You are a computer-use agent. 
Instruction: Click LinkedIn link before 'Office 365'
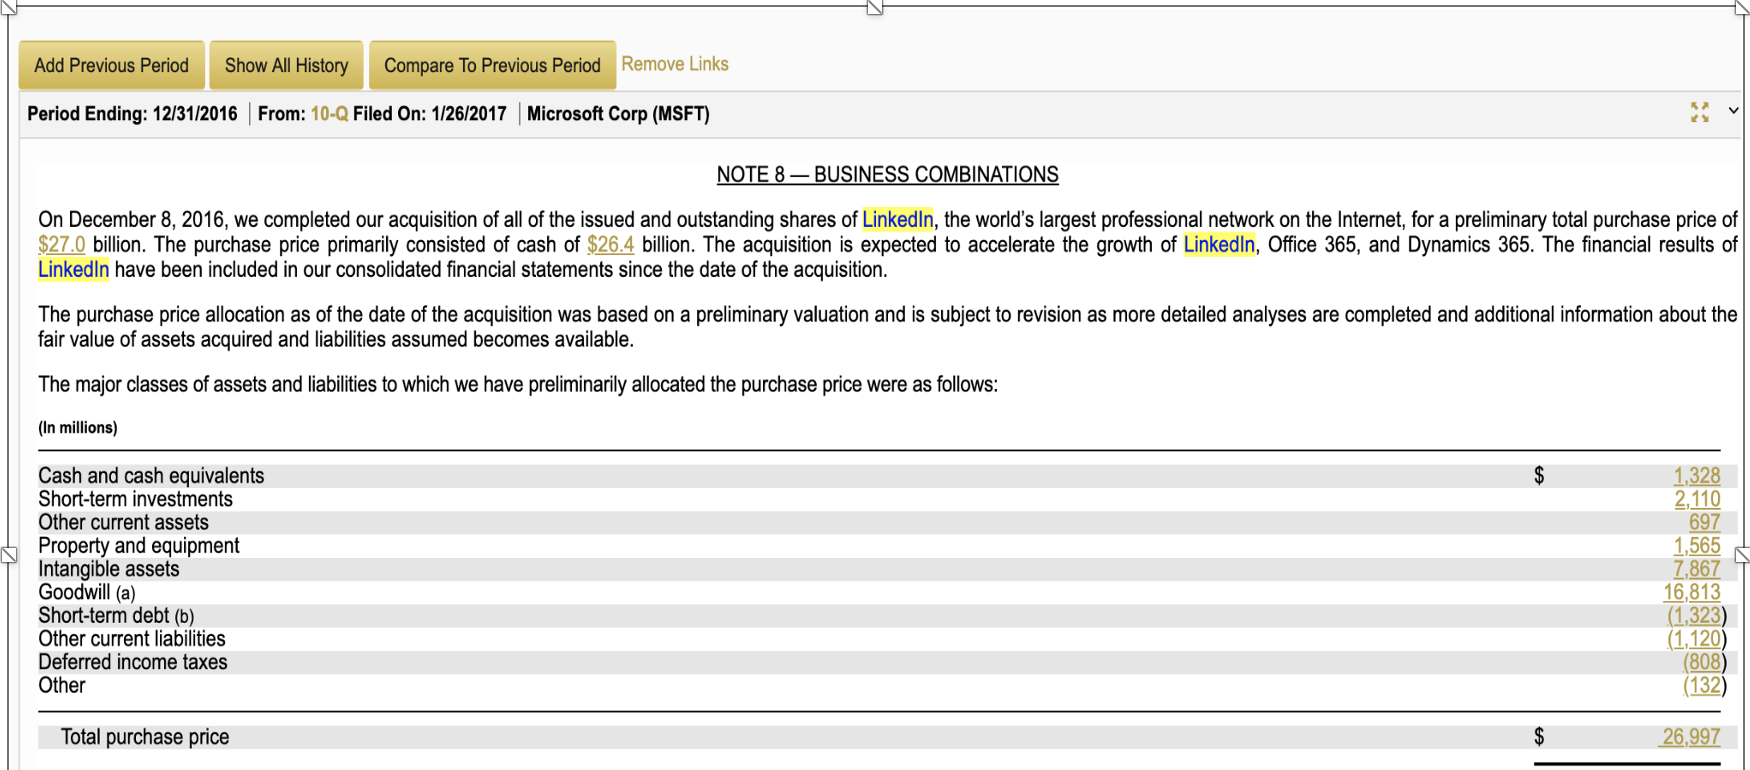tap(1218, 245)
